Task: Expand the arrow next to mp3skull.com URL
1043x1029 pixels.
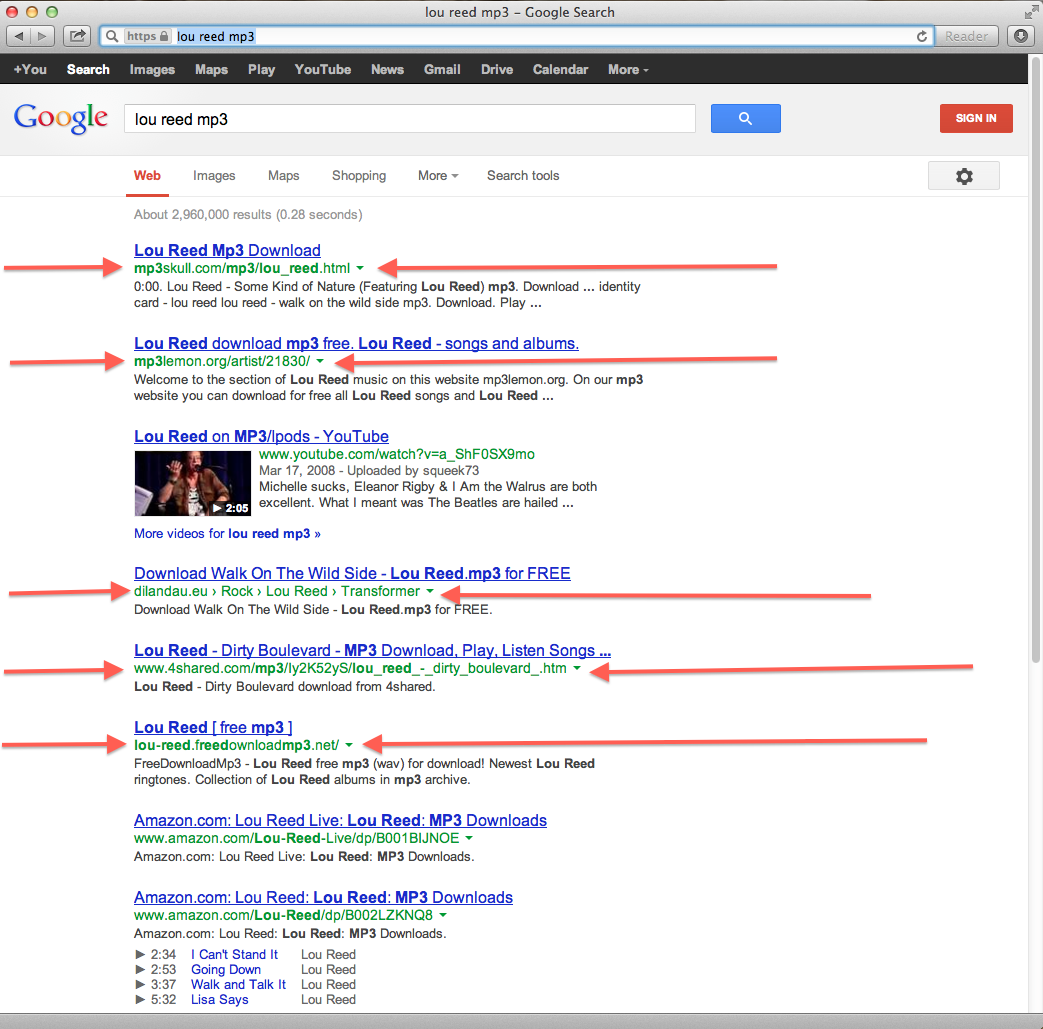Action: click(x=360, y=268)
